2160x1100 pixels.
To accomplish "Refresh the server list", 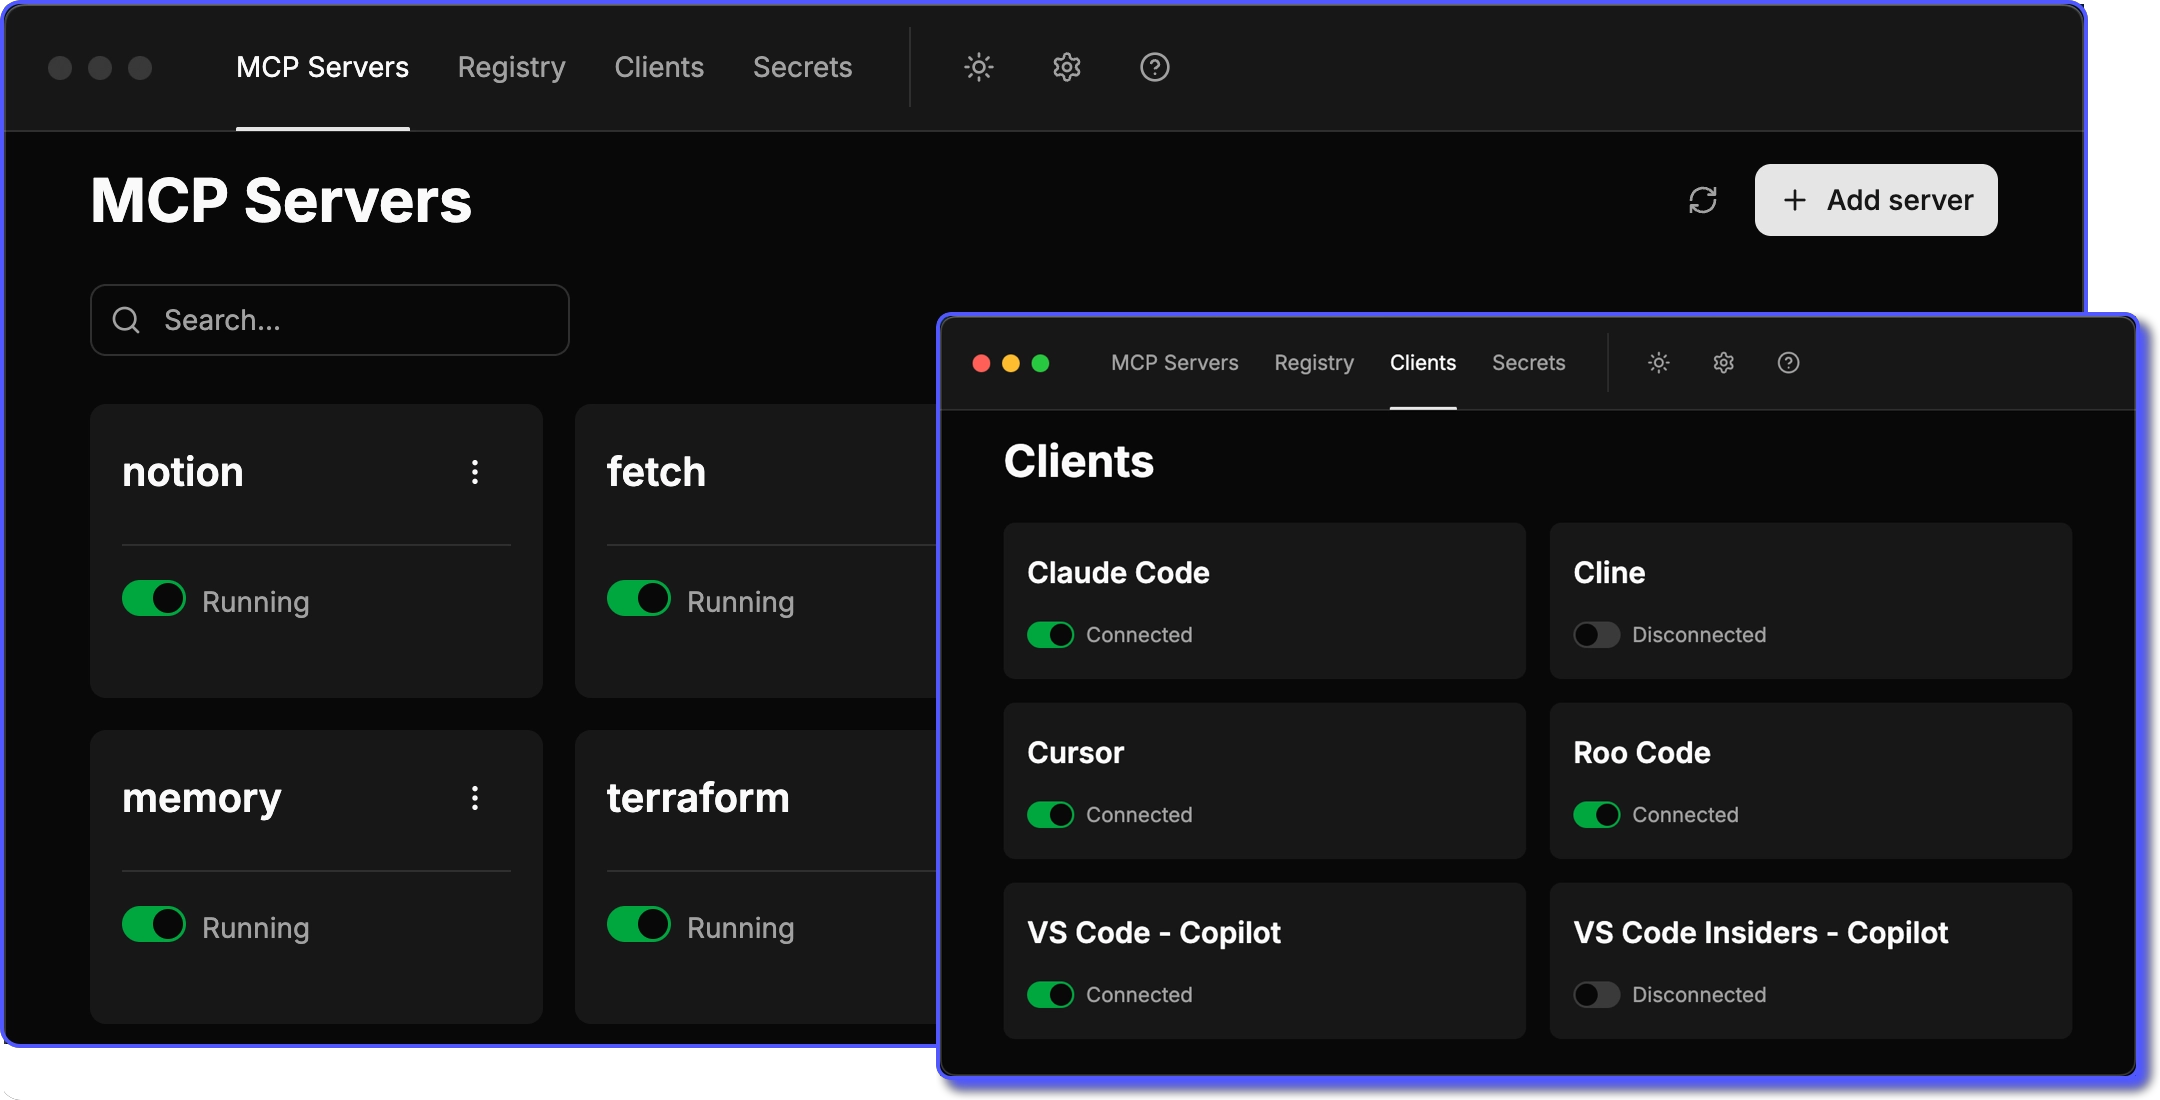I will 1703,200.
